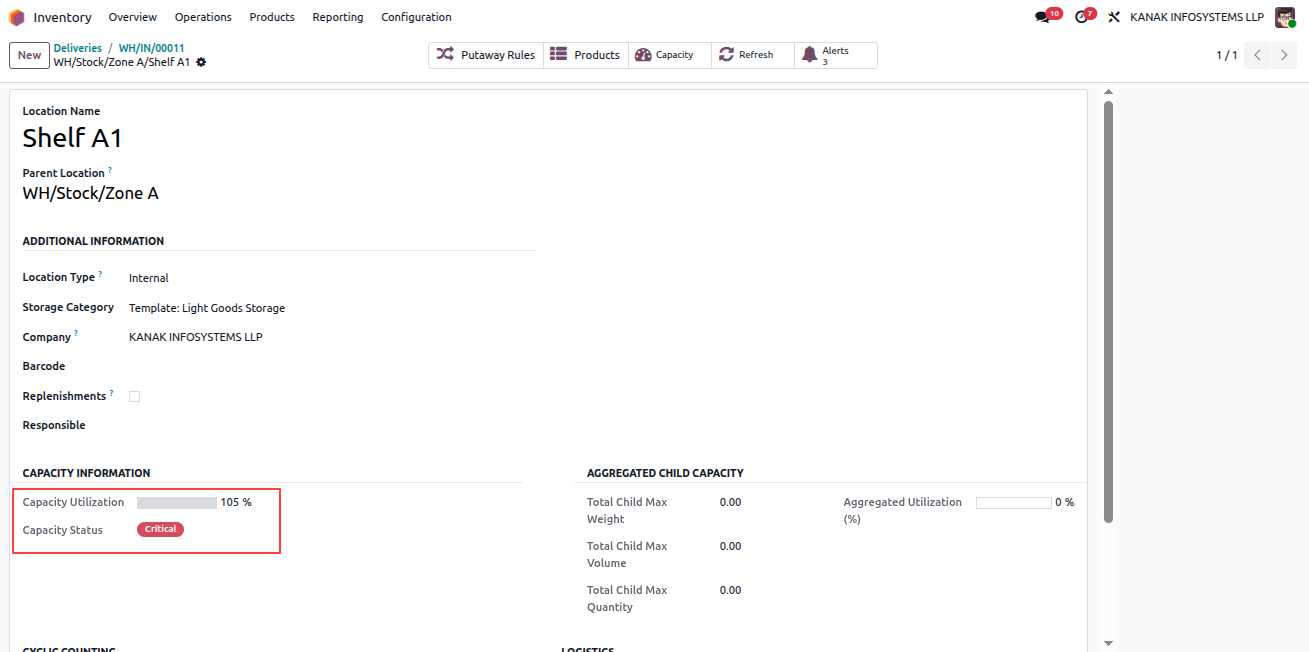Open the Configuration menu
The width and height of the screenshot is (1309, 652).
(x=416, y=17)
